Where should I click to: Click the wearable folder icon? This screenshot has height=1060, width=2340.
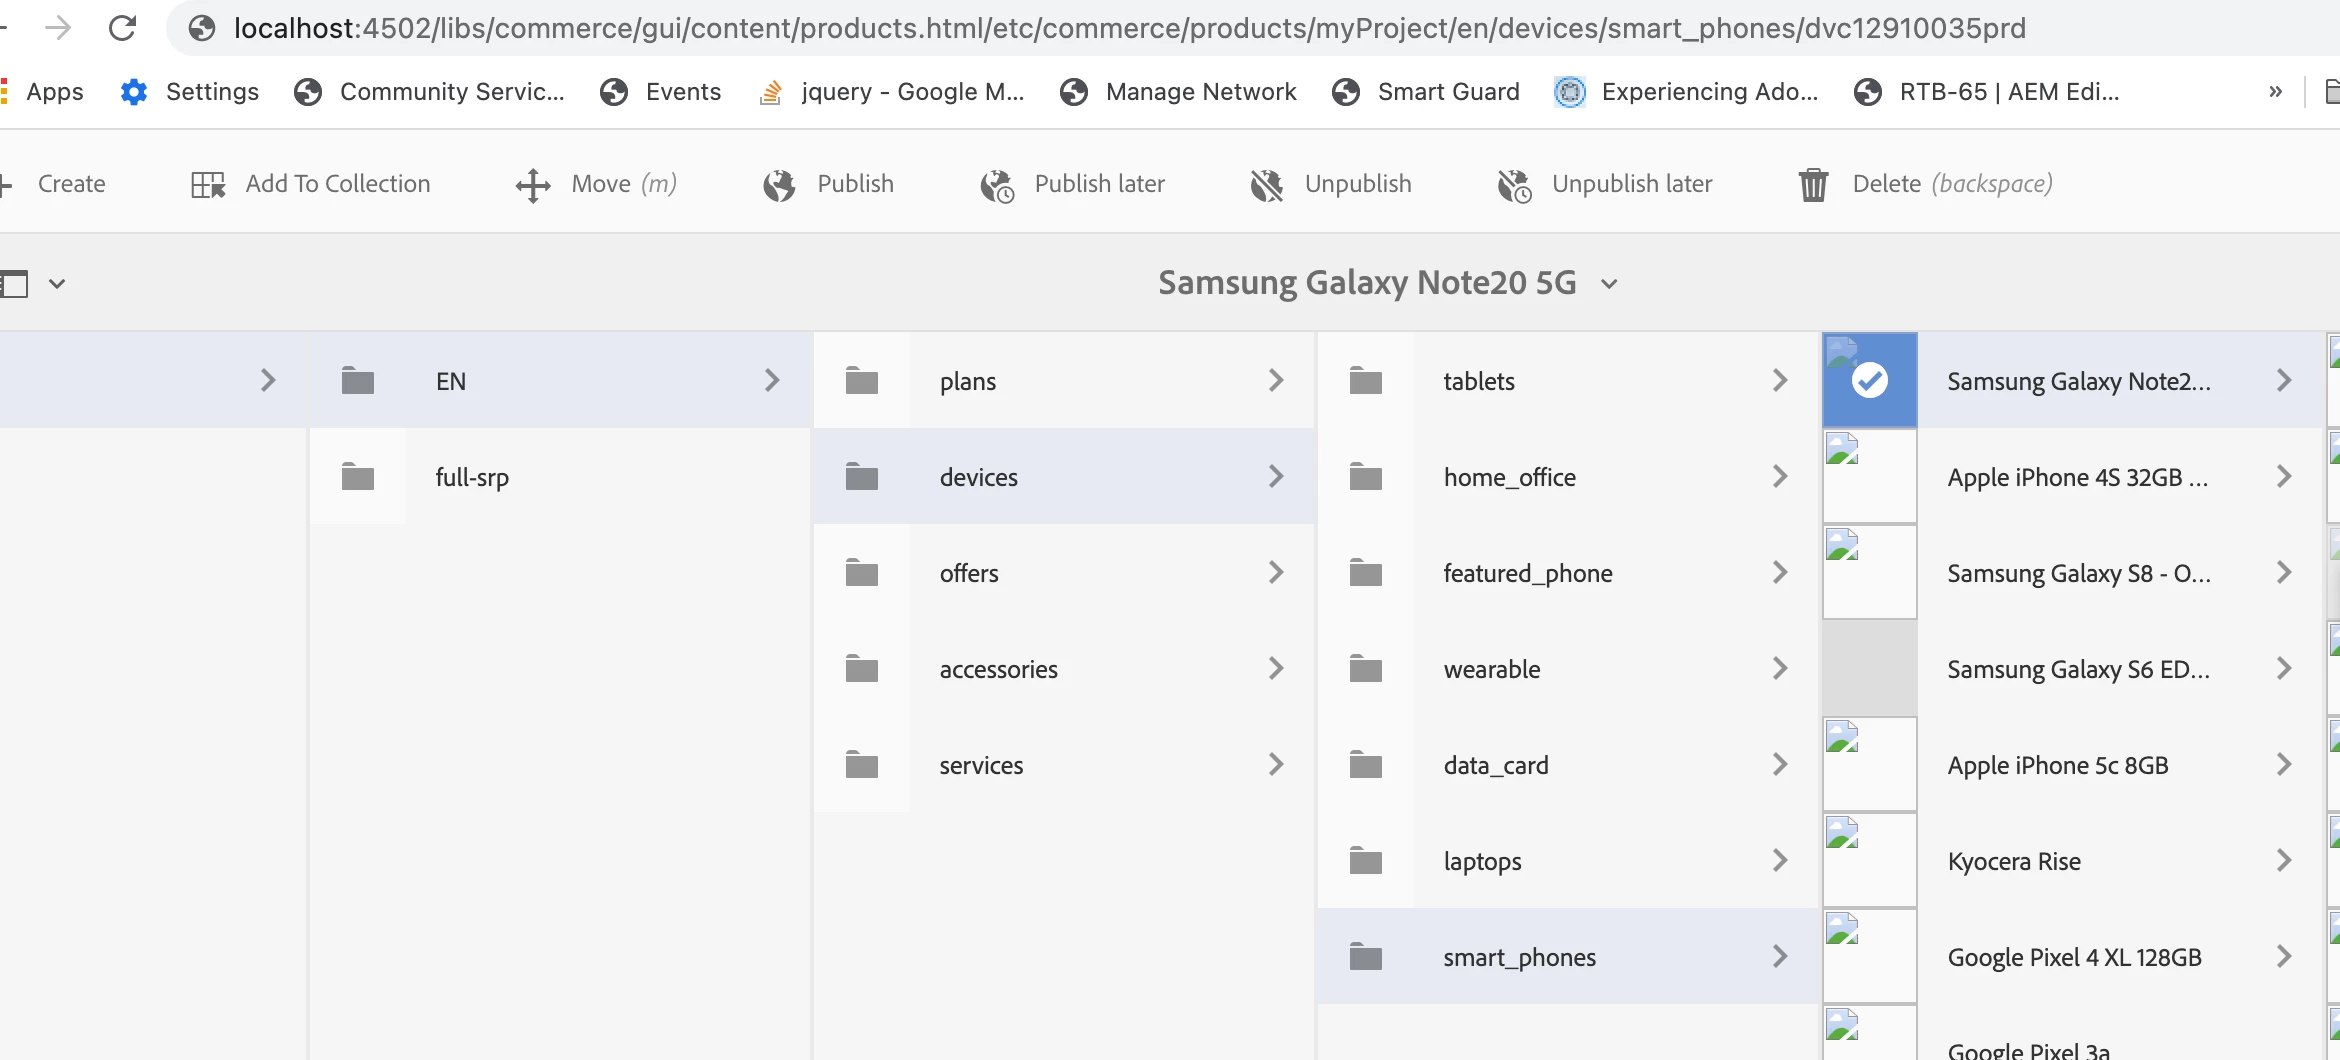click(x=1366, y=669)
